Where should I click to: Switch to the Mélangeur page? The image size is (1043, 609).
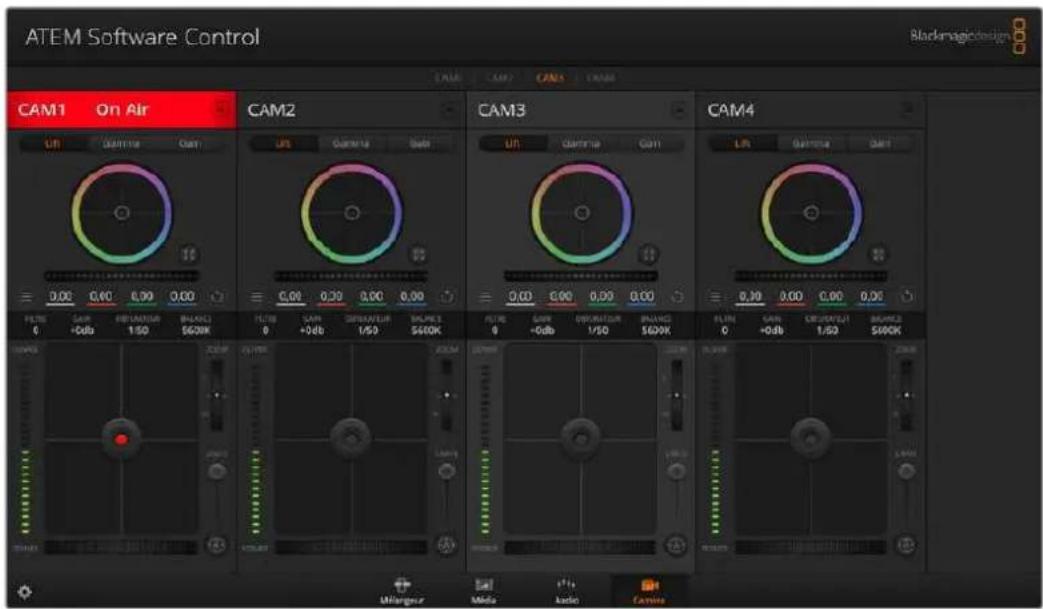(402, 590)
